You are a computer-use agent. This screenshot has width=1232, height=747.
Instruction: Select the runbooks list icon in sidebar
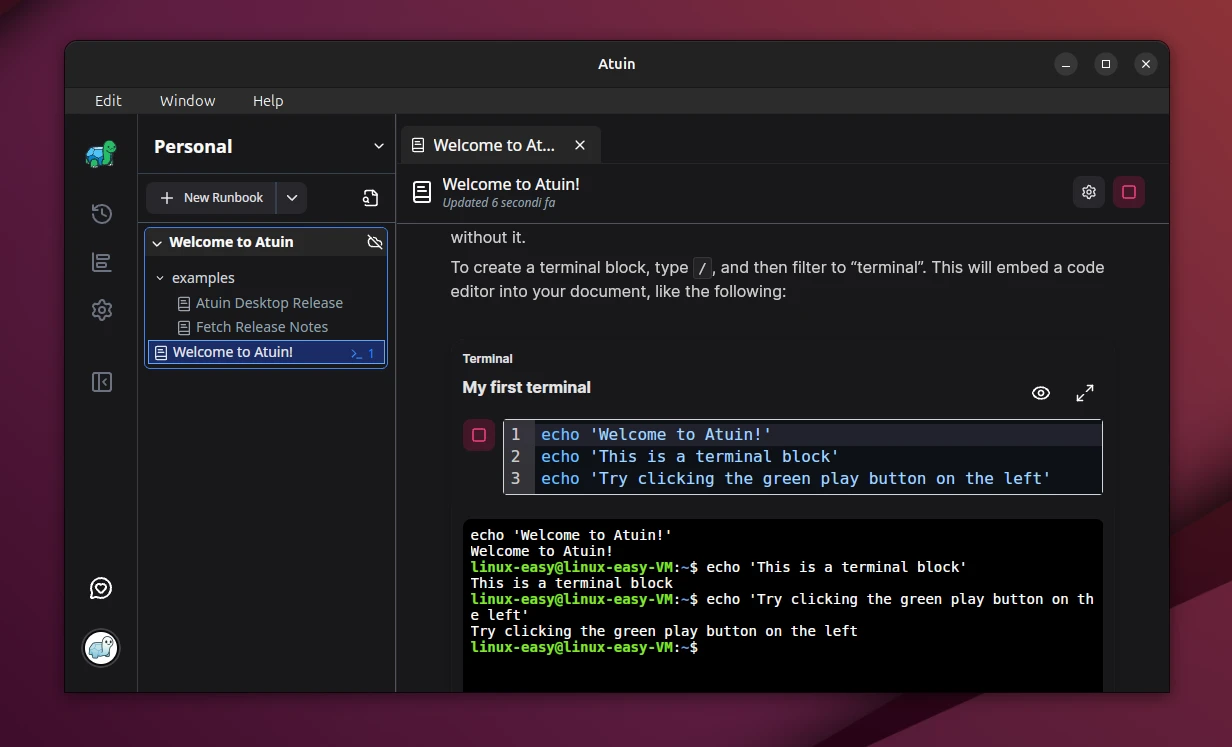(101, 262)
